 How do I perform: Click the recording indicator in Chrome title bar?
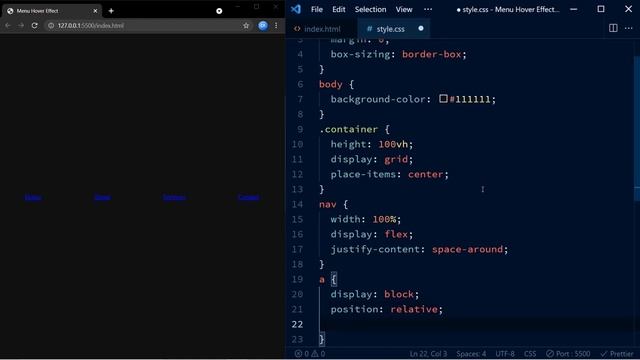click(219, 11)
